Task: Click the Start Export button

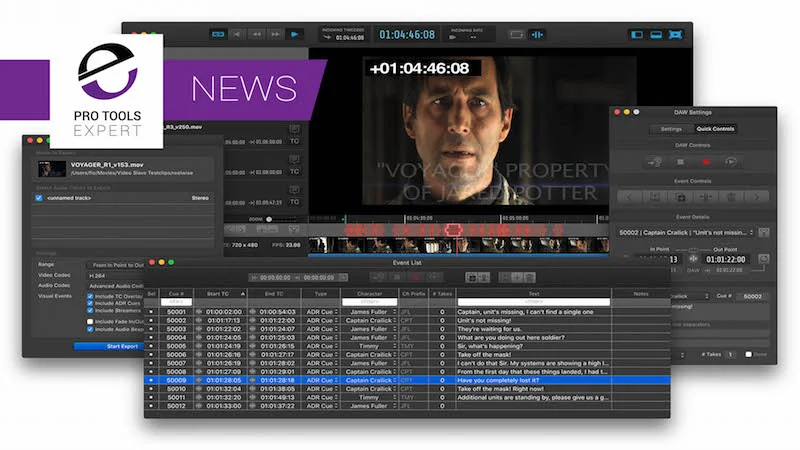Action: 109,346
